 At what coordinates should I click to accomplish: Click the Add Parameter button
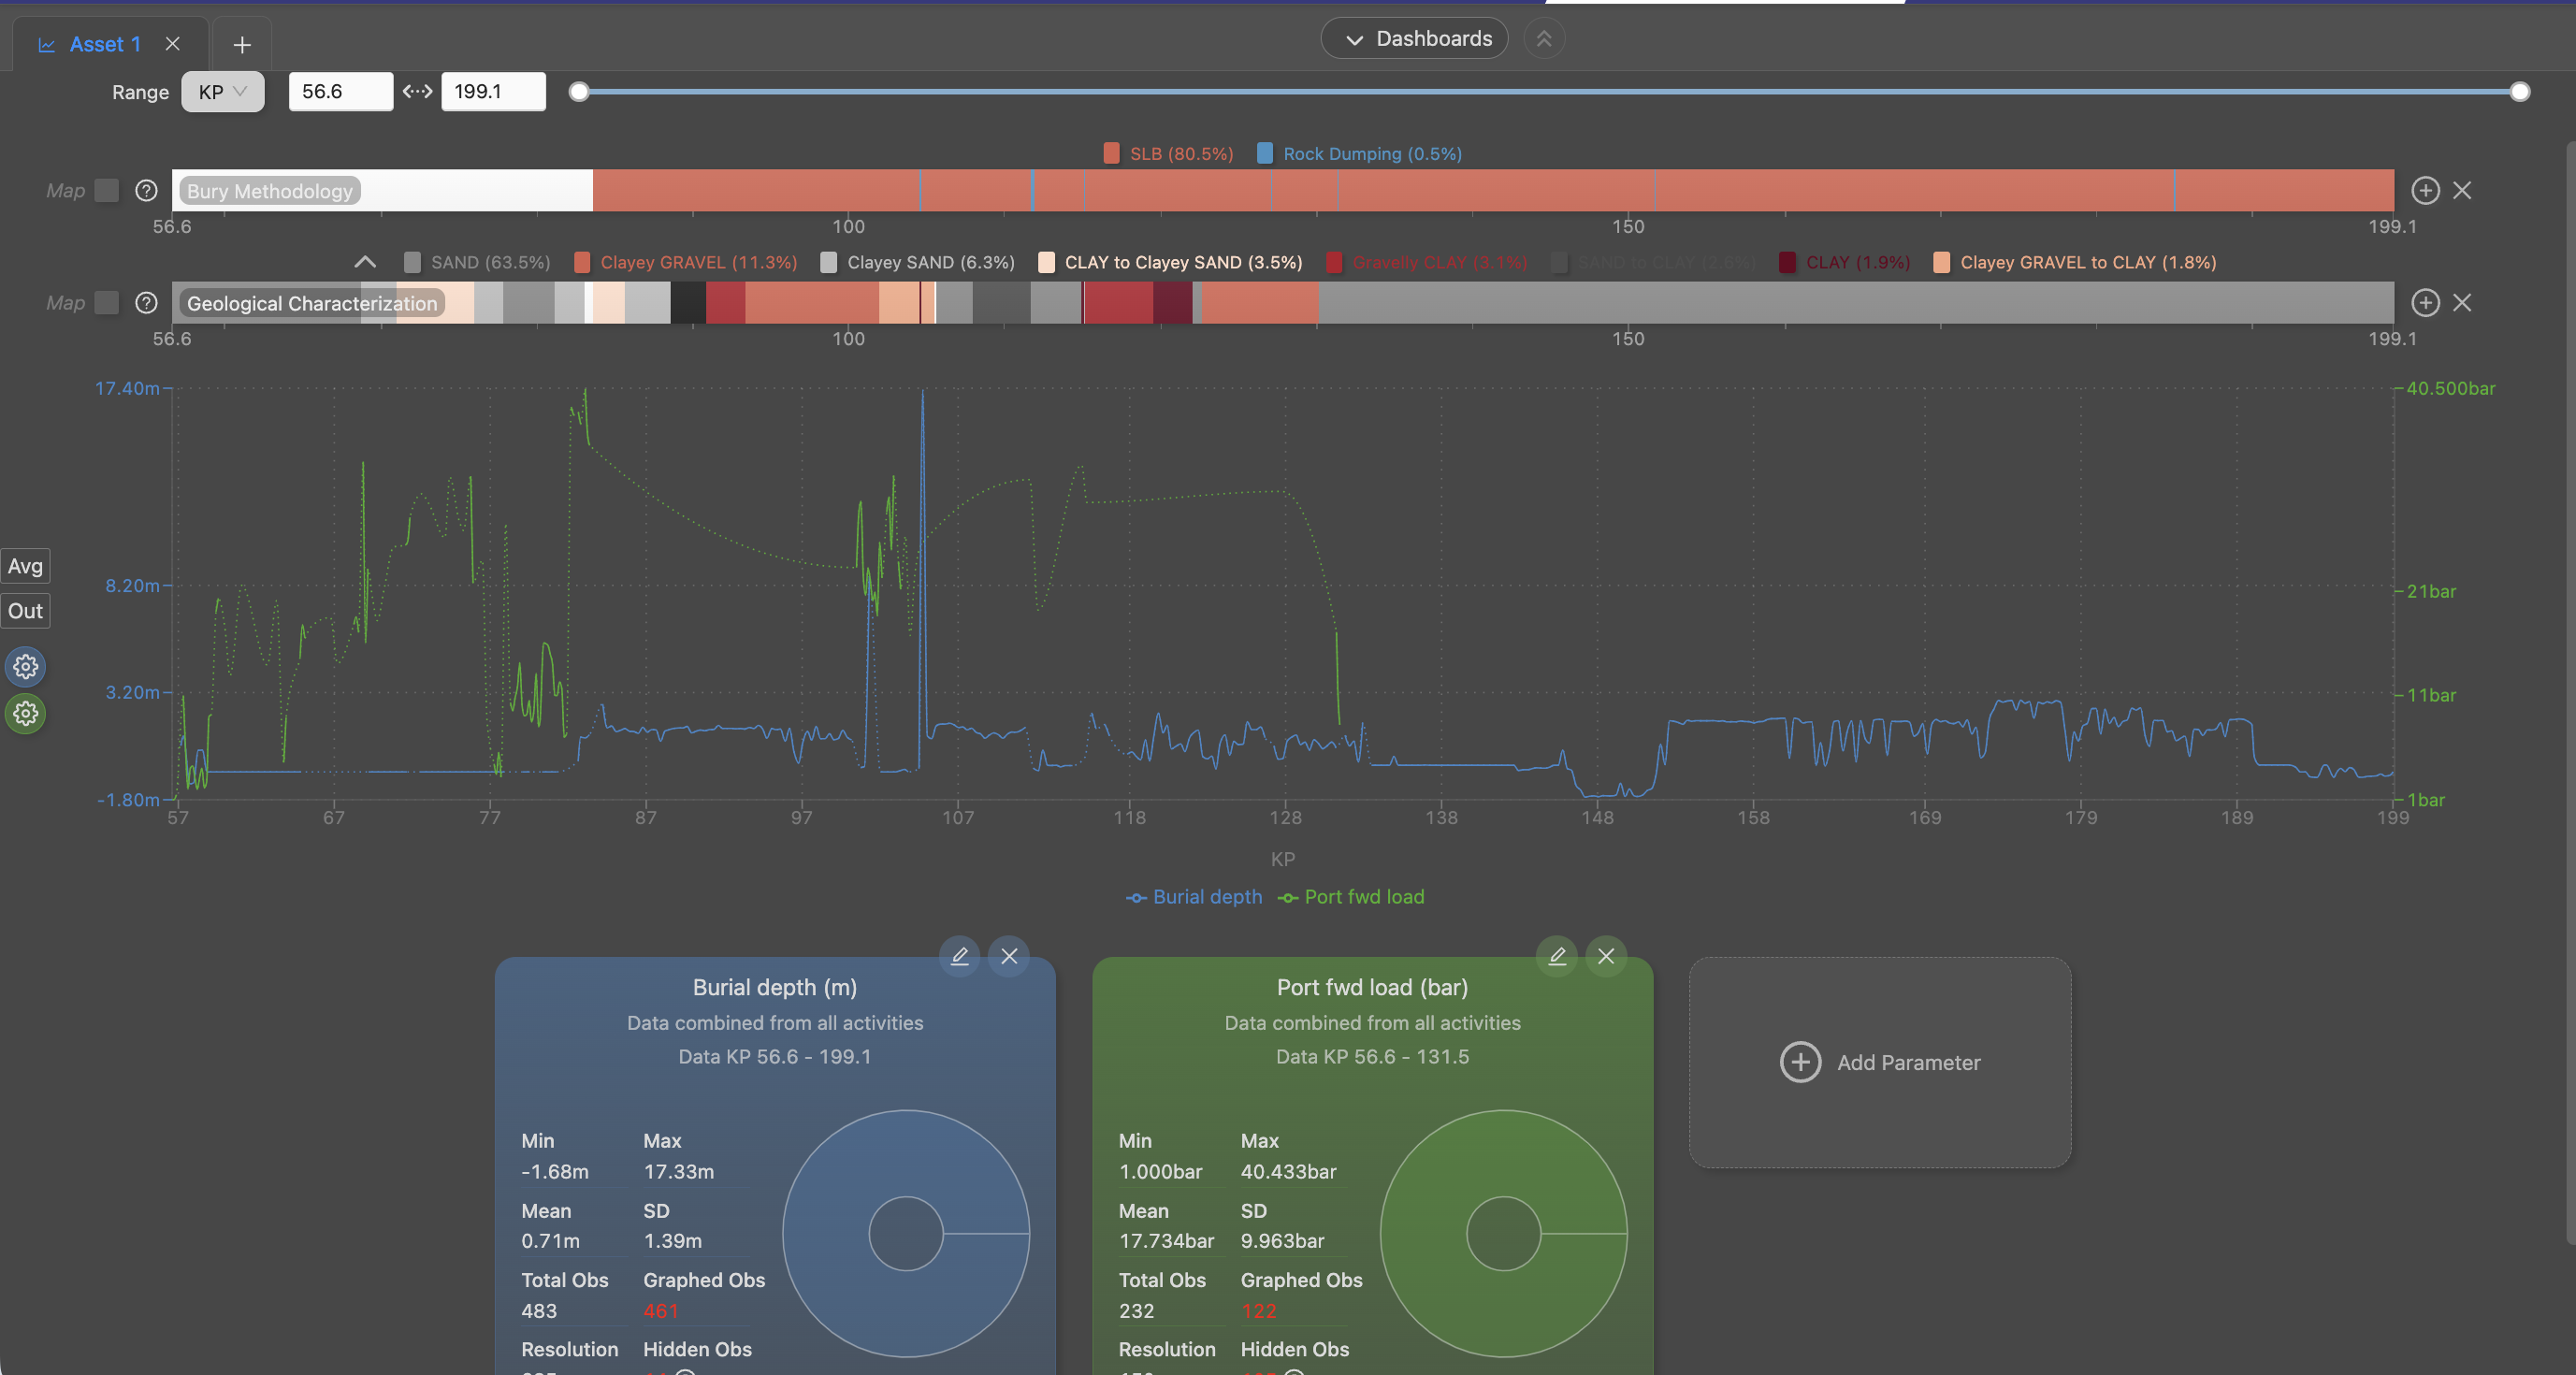click(x=1880, y=1062)
